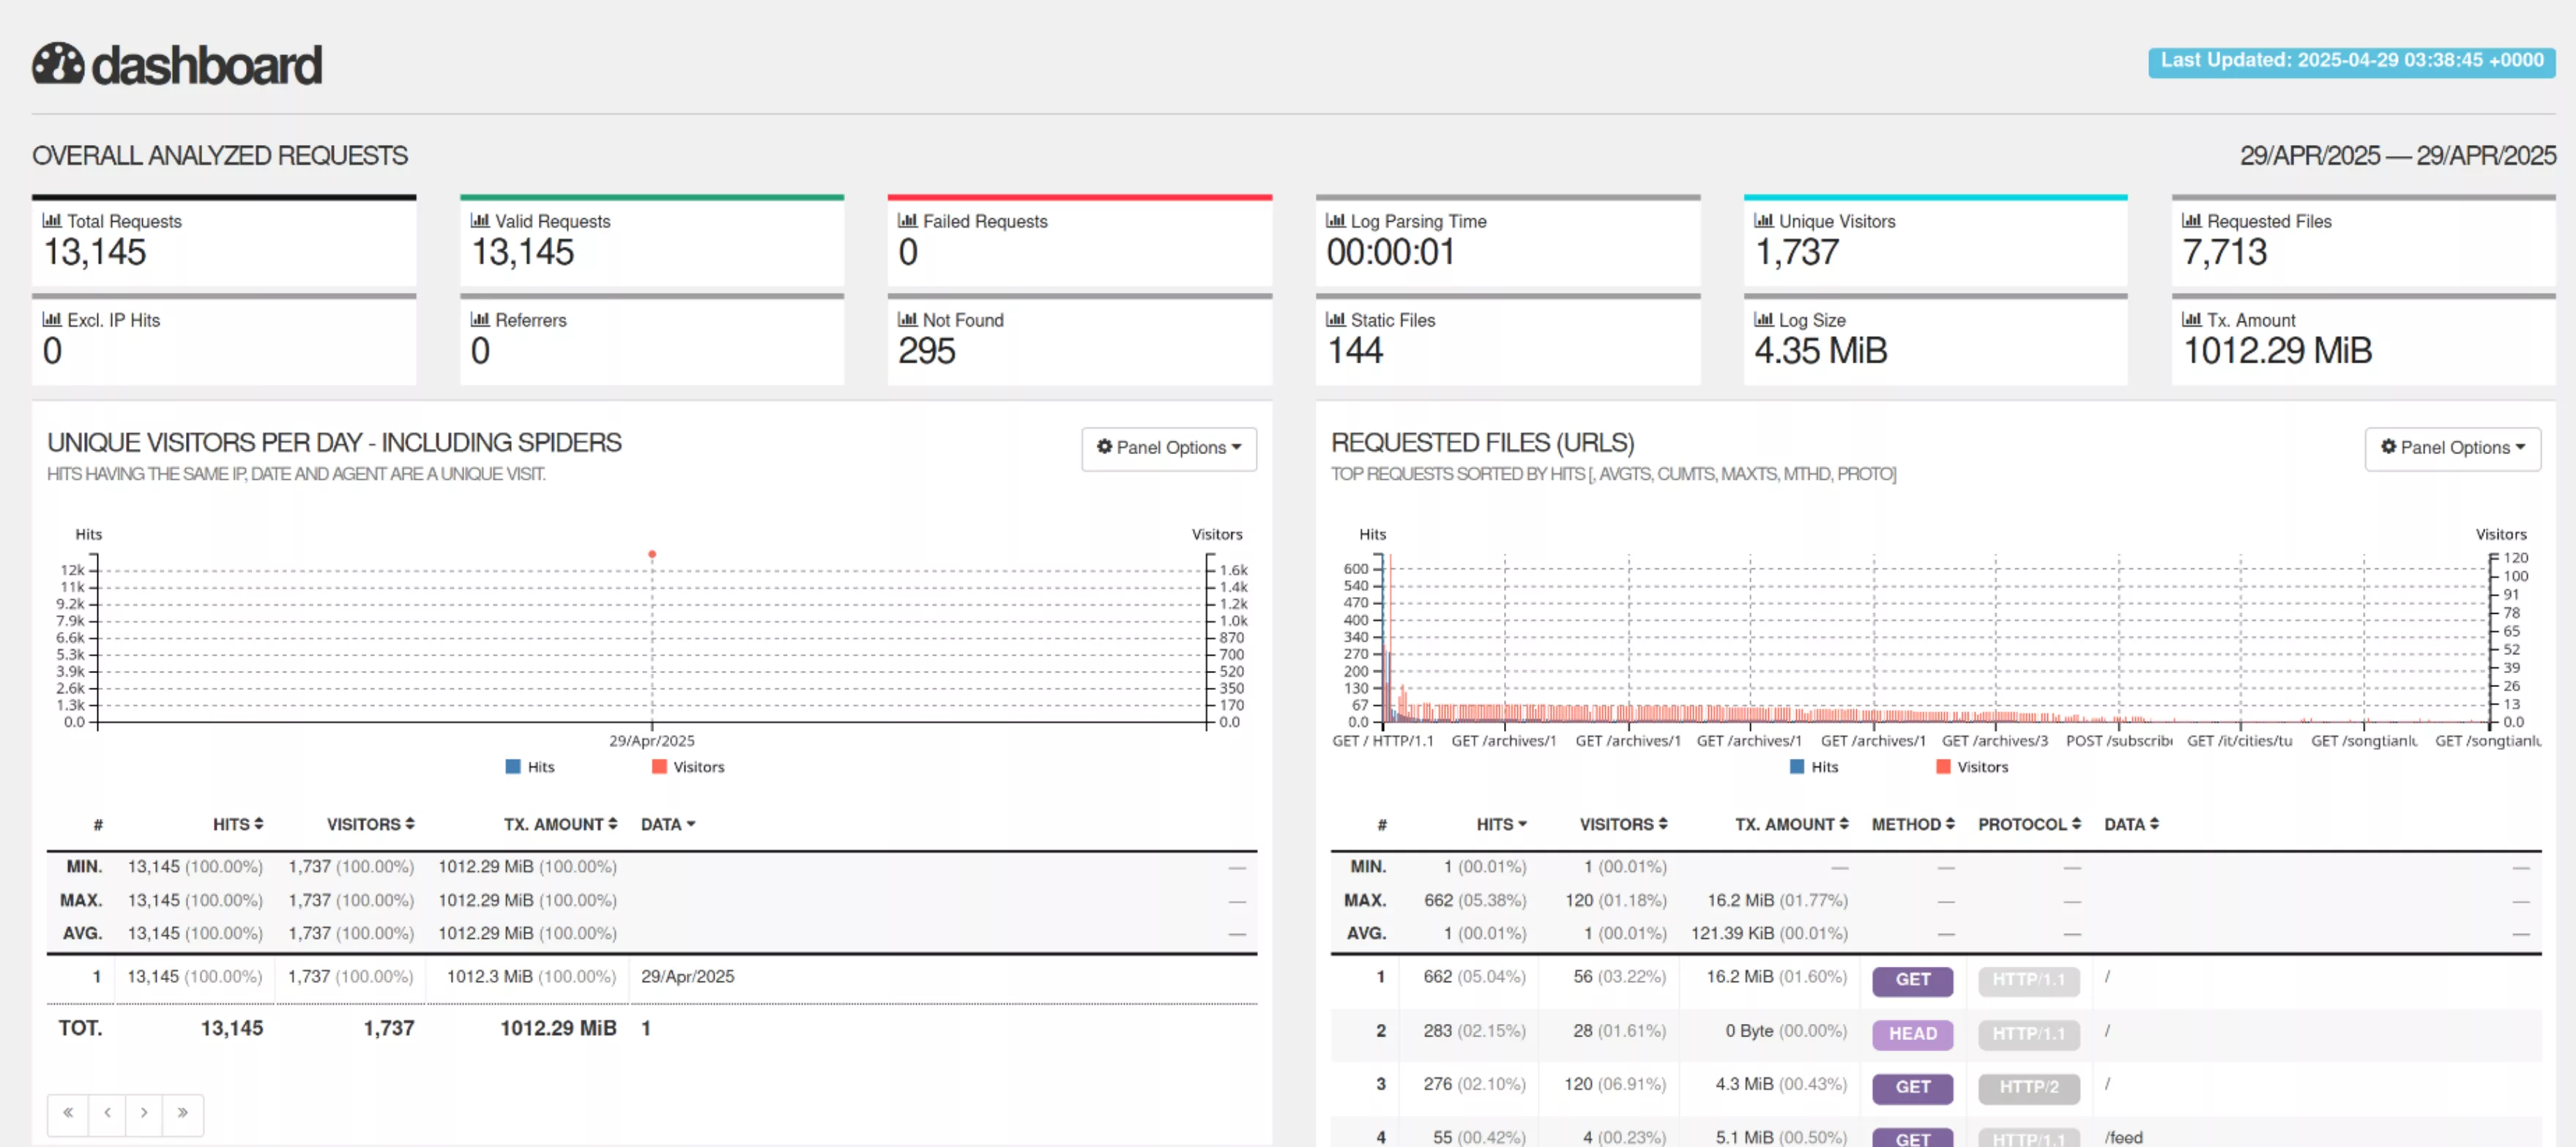
Task: Toggle Hits legend in visitors per day chart
Action: coord(529,767)
